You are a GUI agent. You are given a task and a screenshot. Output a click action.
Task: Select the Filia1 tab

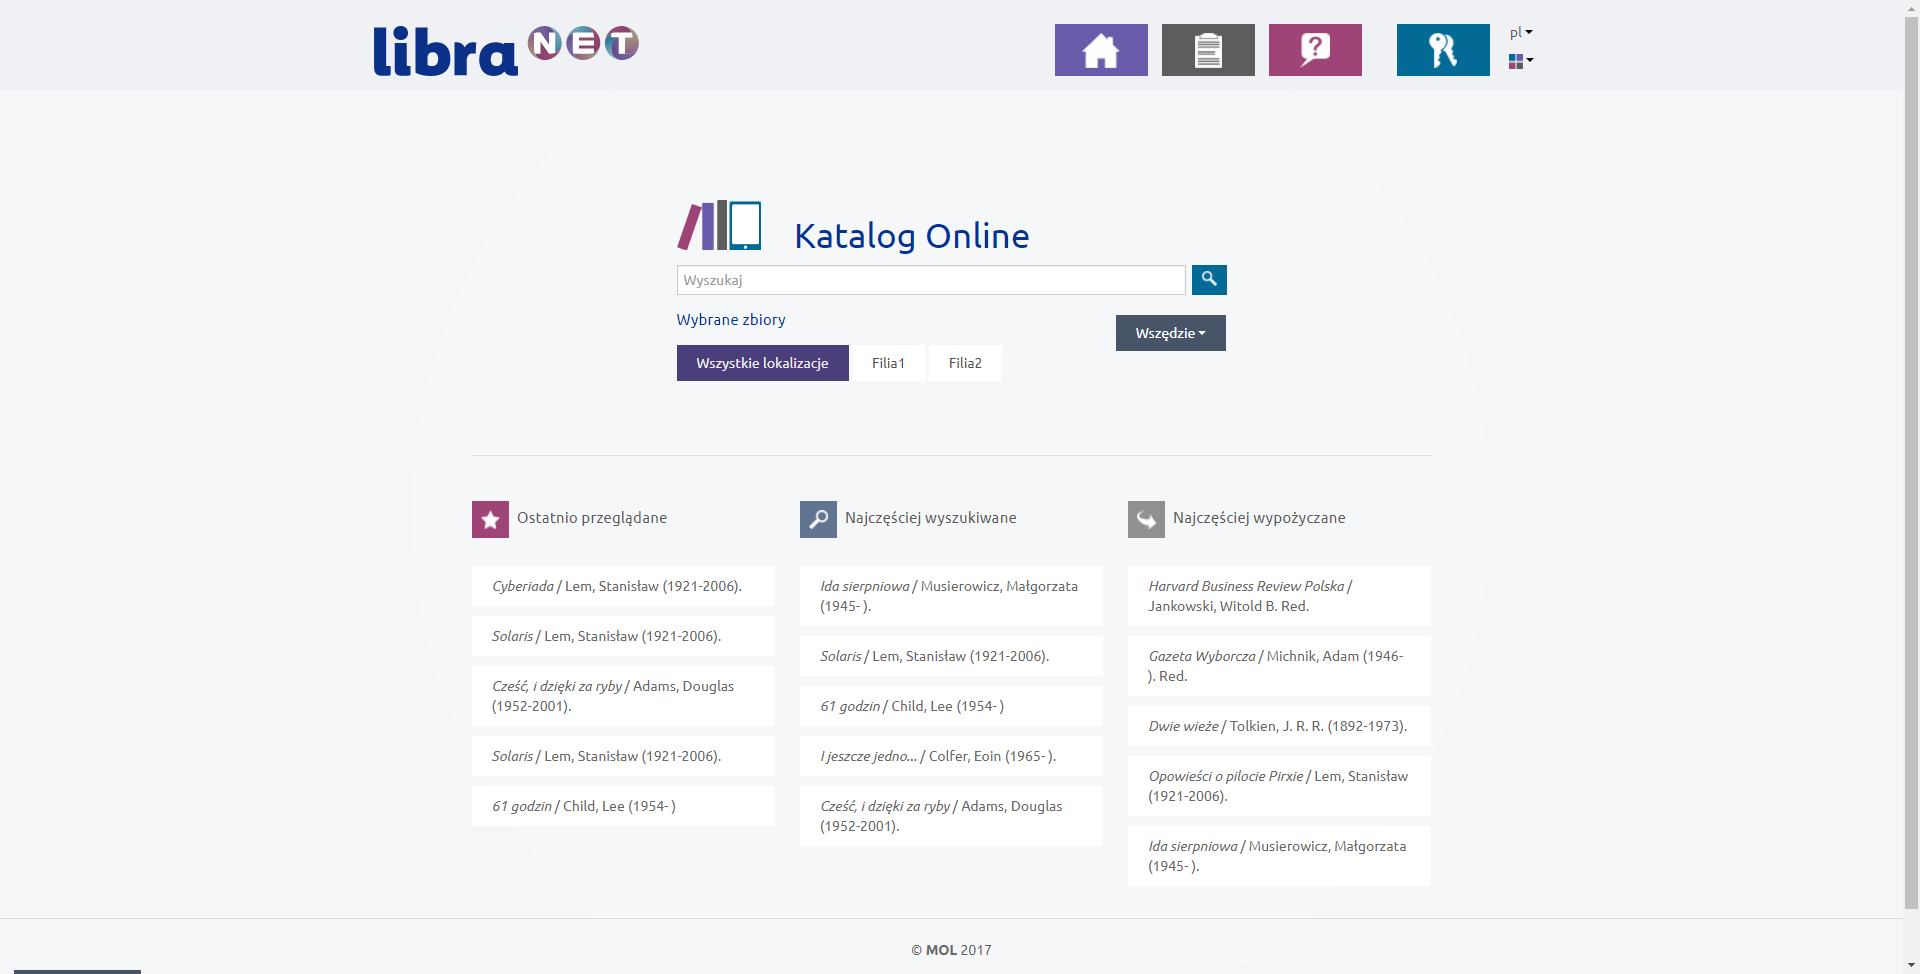888,363
